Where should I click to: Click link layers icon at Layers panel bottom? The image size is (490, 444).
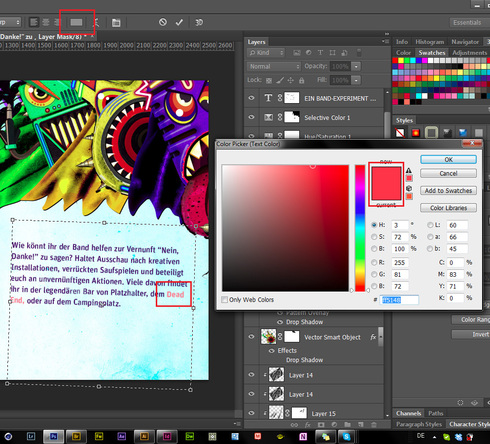pyautogui.click(x=294, y=425)
